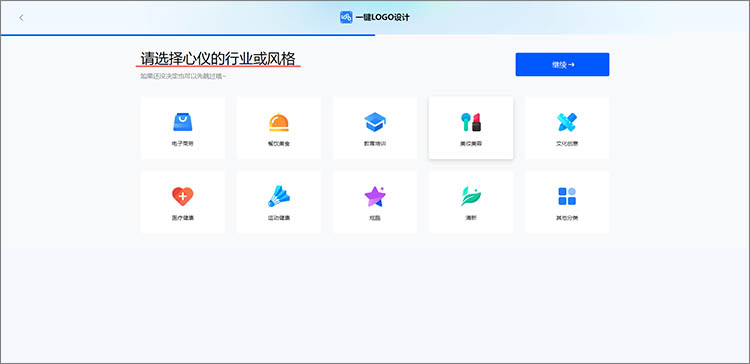The image size is (750, 364).
Task: Click the gray hint text below the heading
Action: [x=183, y=76]
